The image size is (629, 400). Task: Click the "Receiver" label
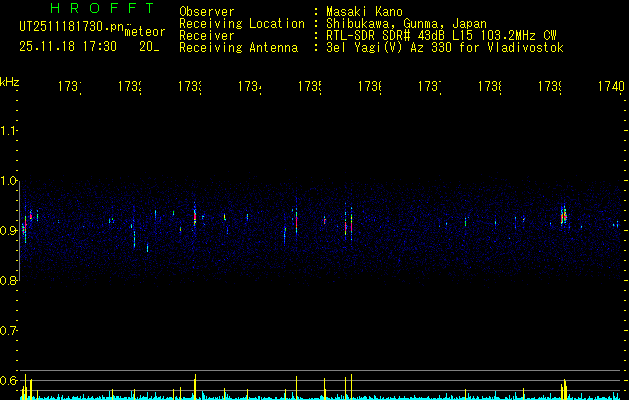pyautogui.click(x=207, y=36)
